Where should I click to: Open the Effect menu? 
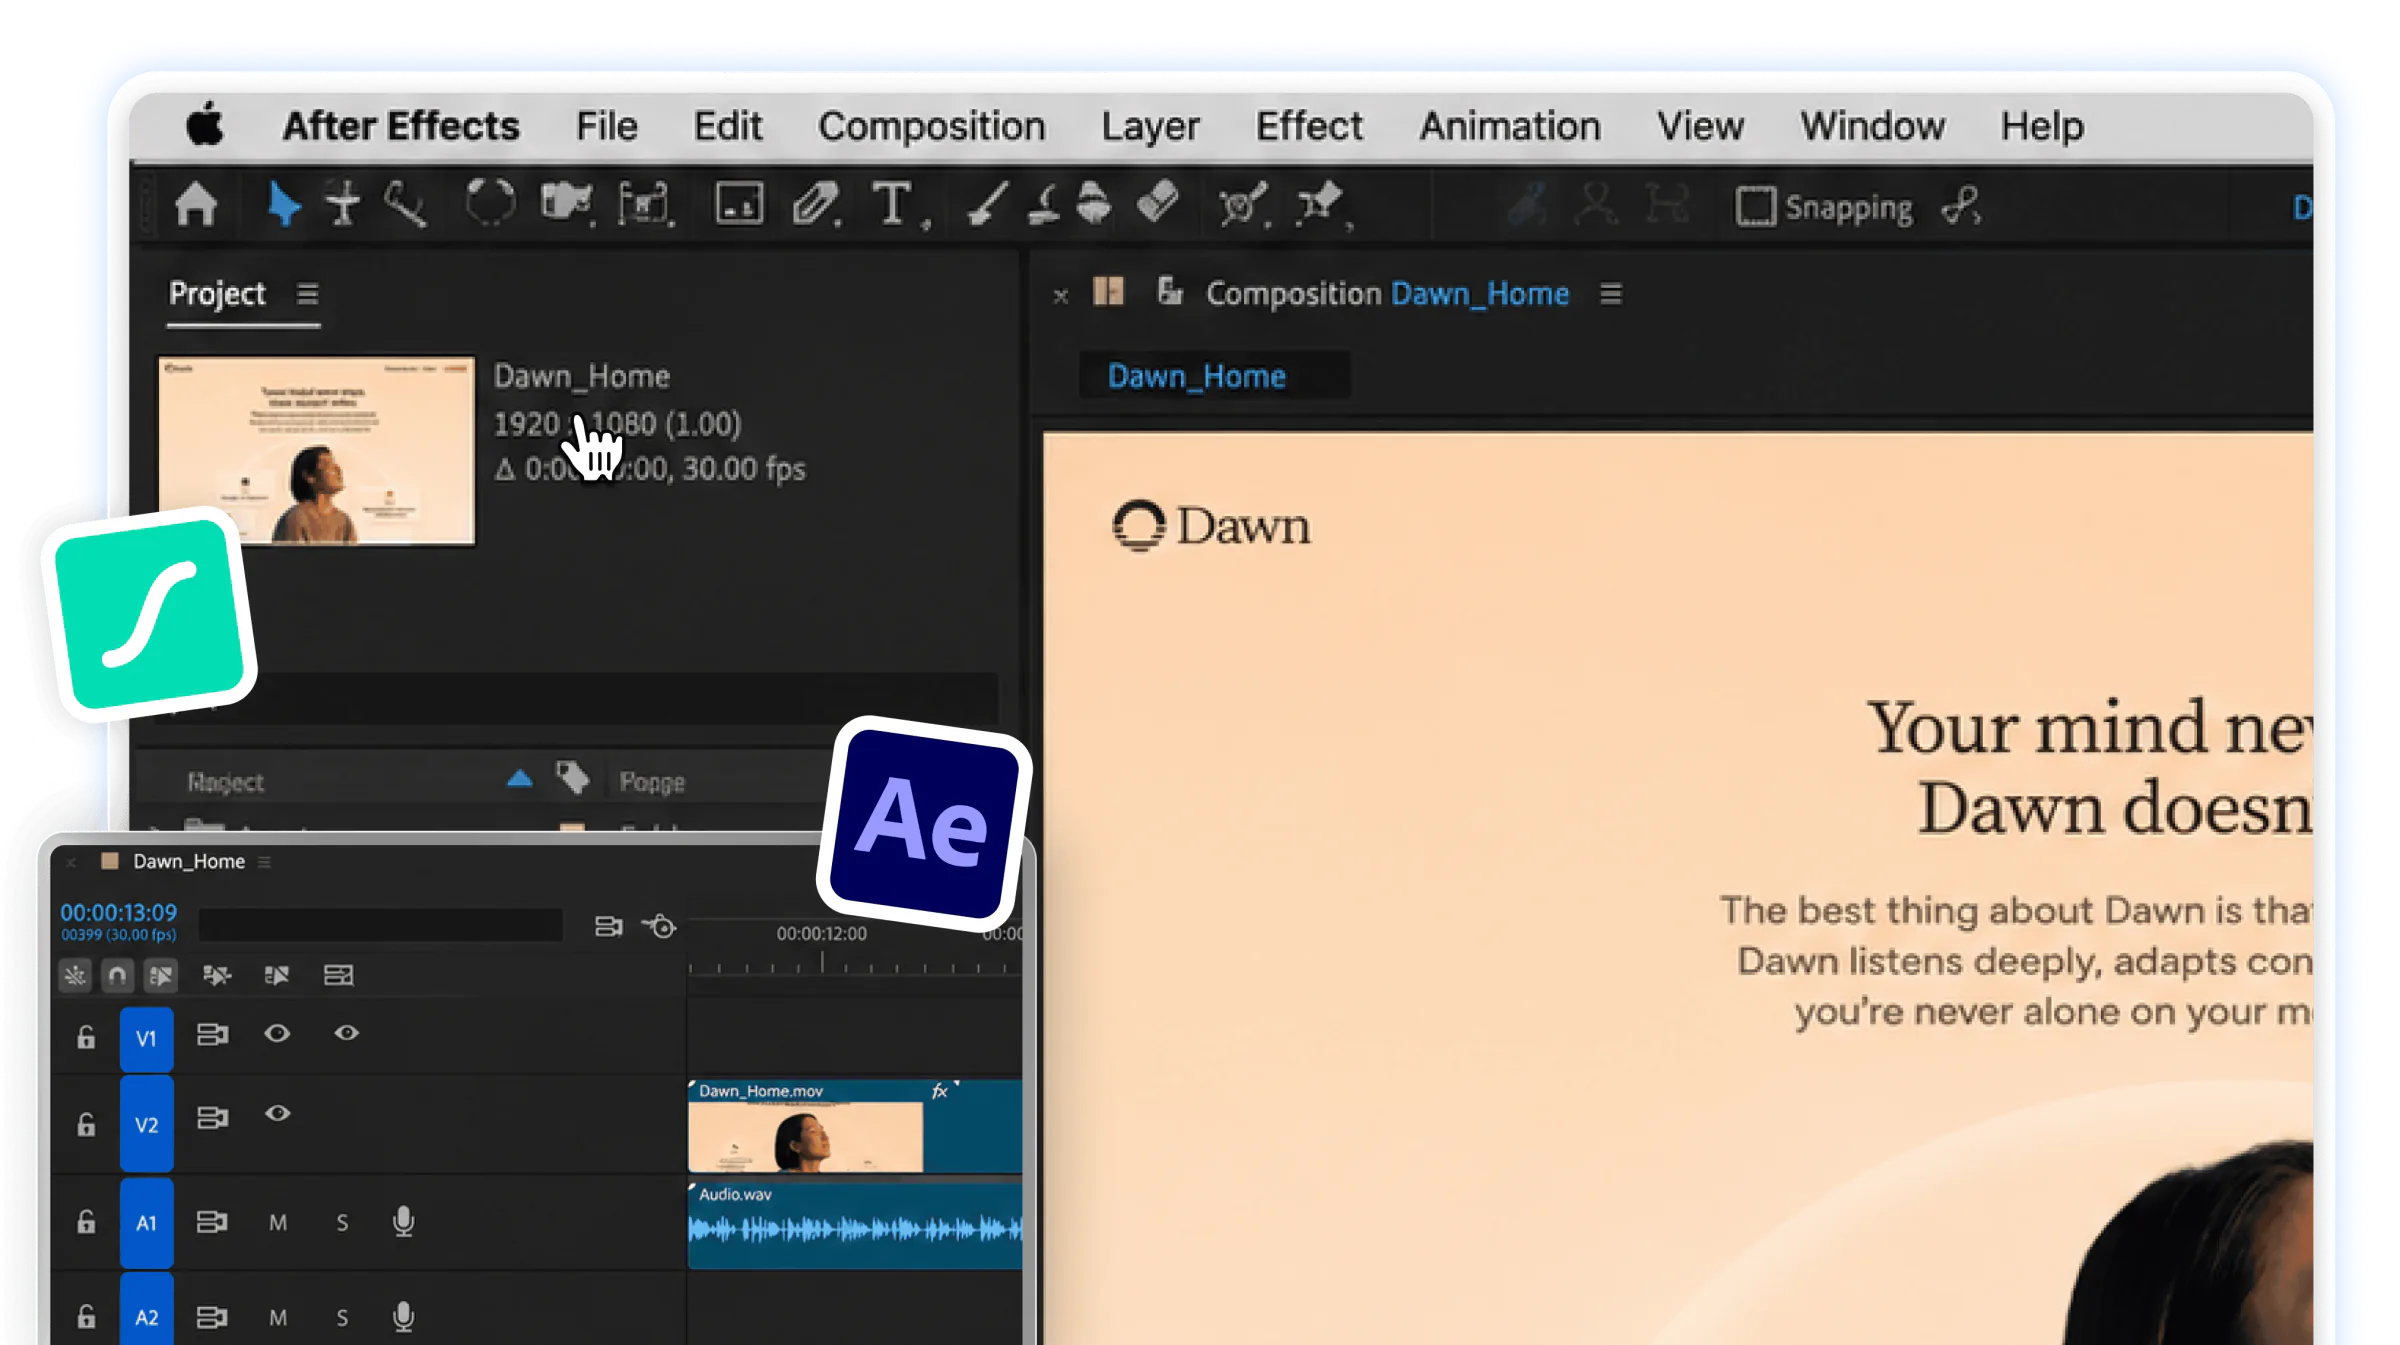pyautogui.click(x=1309, y=126)
